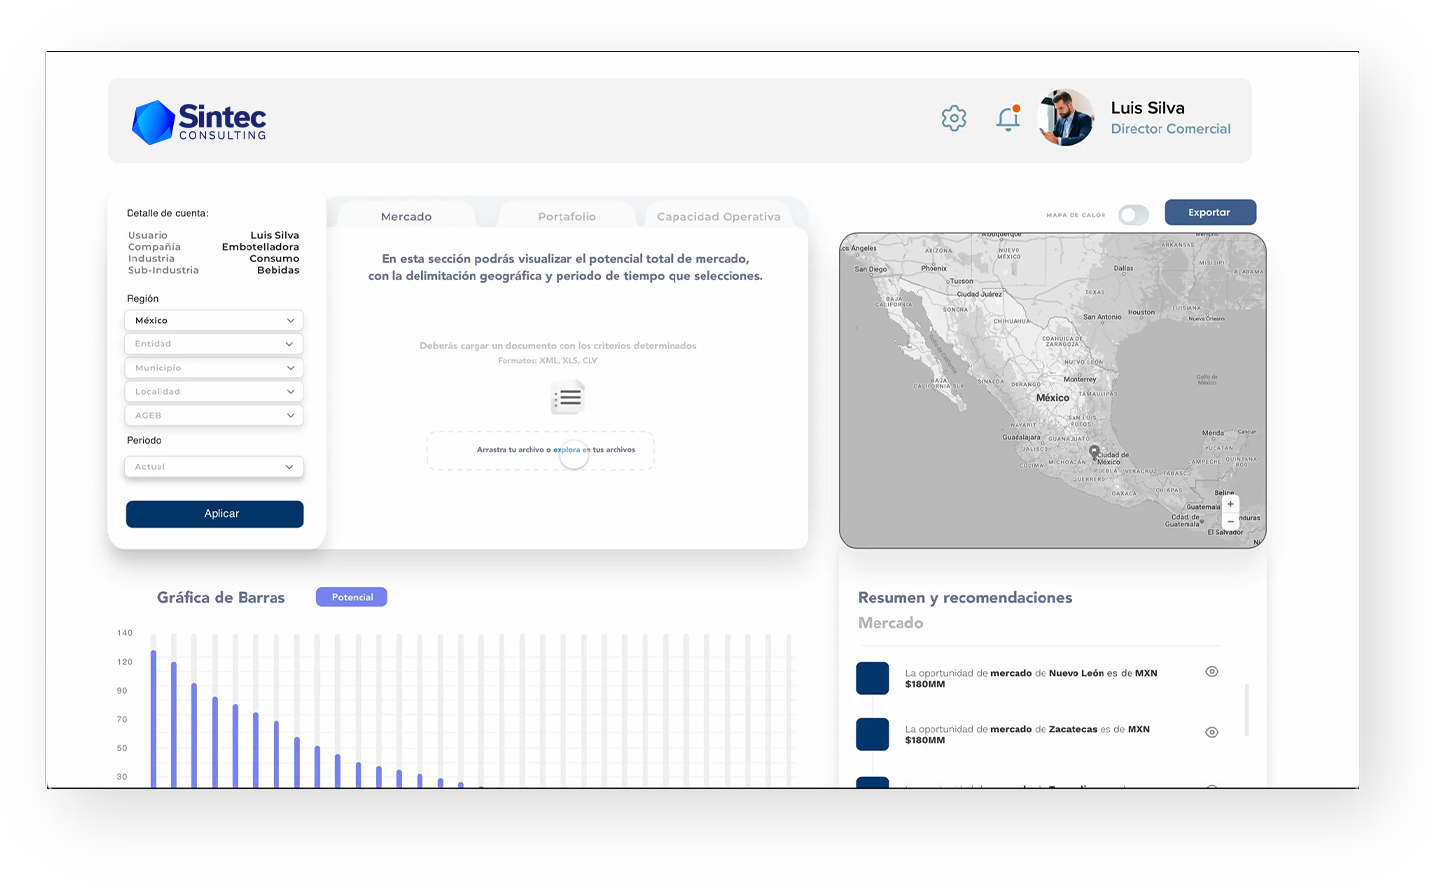Viewport: 1435px width, 885px height.
Task: Open the México region dropdown
Action: point(214,320)
